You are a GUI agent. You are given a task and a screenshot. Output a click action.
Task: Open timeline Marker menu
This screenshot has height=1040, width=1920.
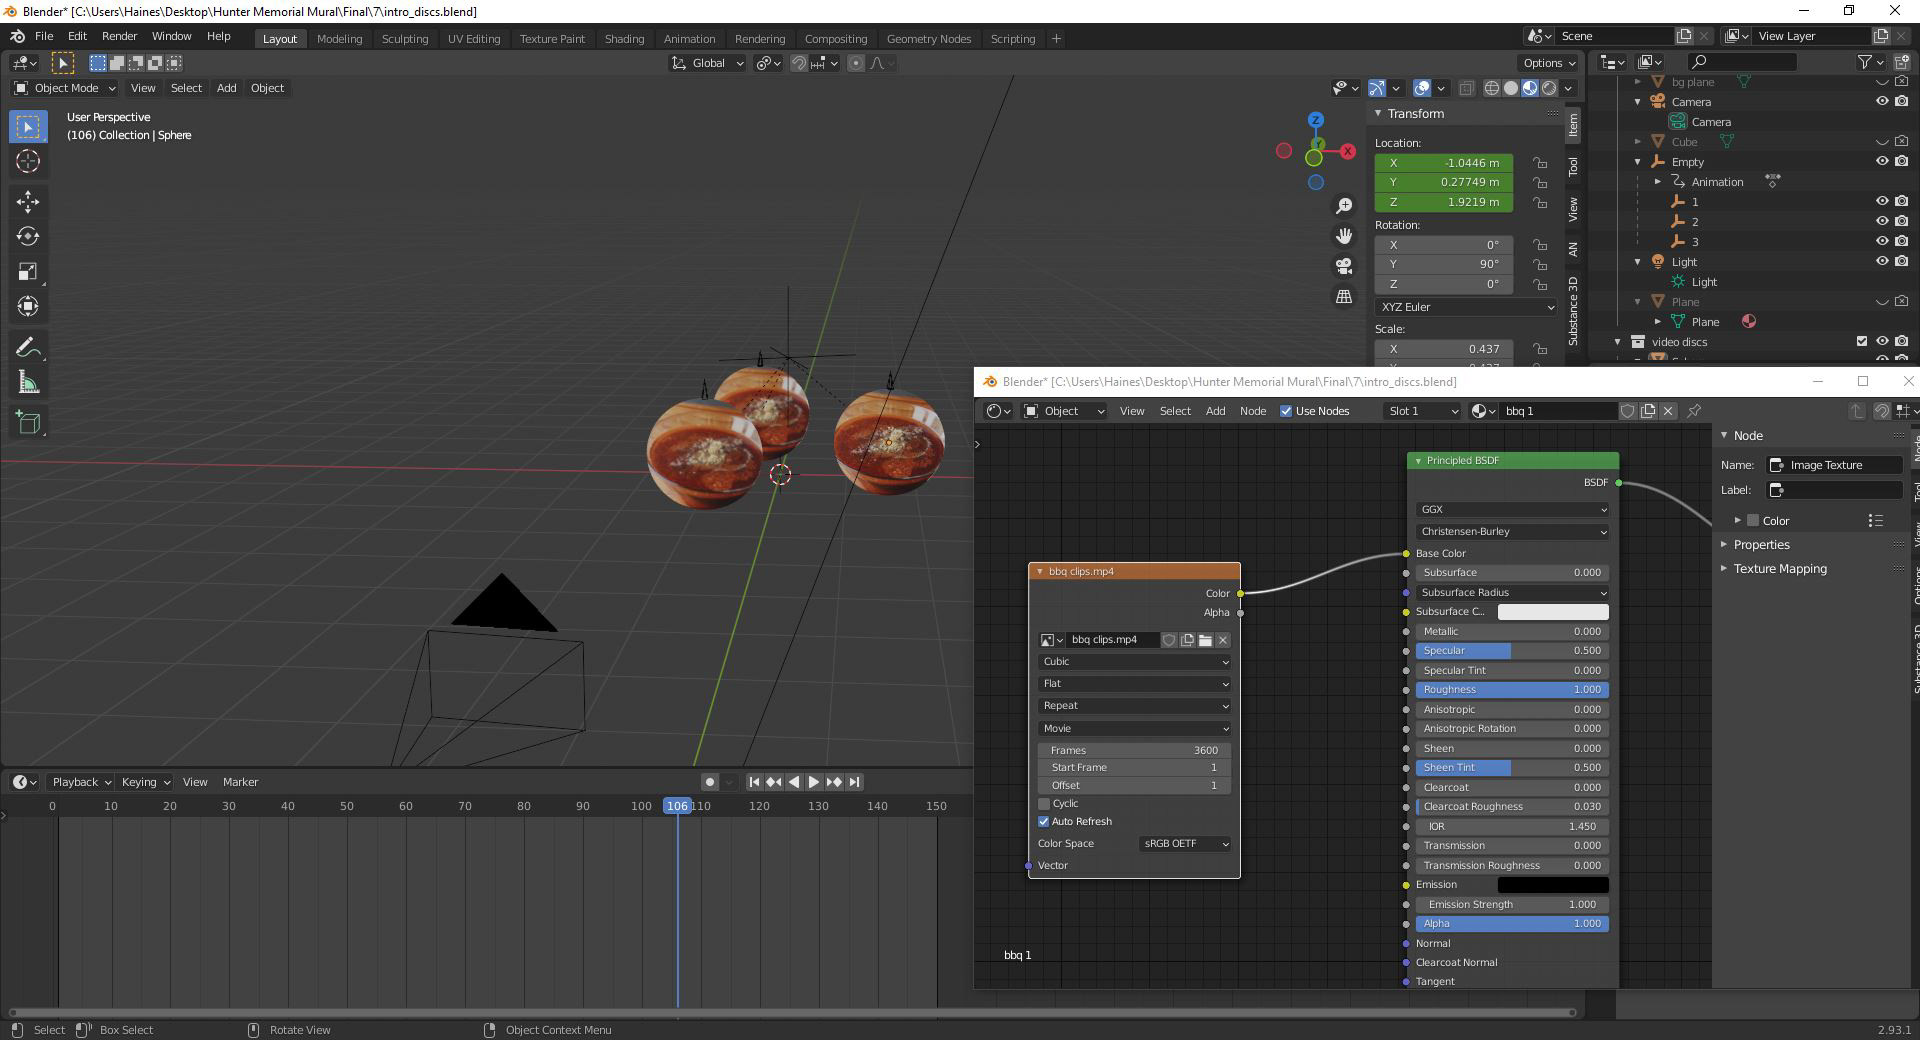(x=240, y=782)
